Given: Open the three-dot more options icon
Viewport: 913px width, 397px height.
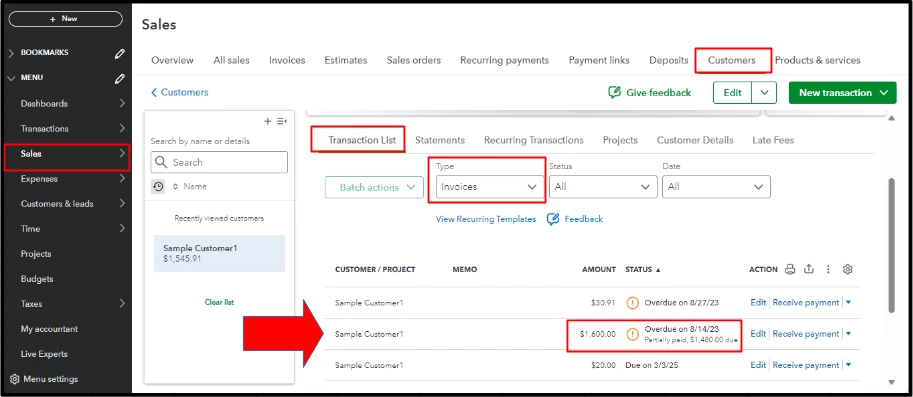Looking at the screenshot, I should [827, 269].
